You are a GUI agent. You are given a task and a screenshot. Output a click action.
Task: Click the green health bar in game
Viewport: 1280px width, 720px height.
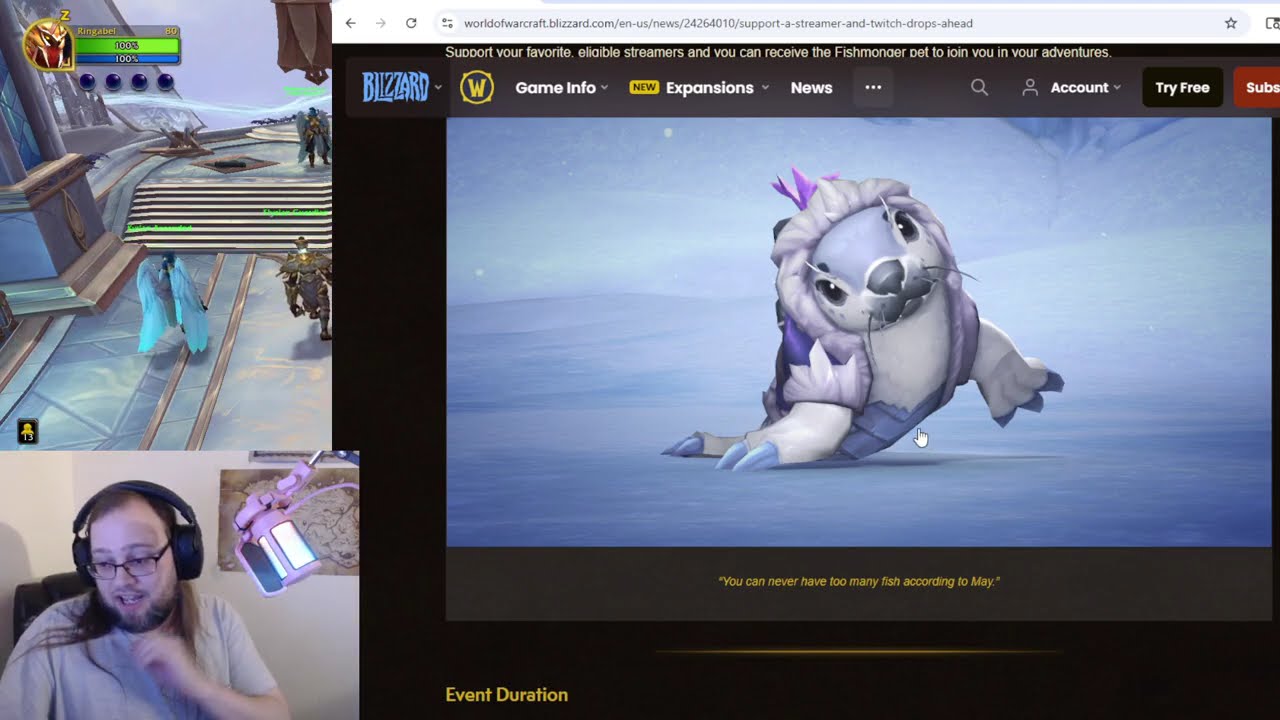click(126, 46)
